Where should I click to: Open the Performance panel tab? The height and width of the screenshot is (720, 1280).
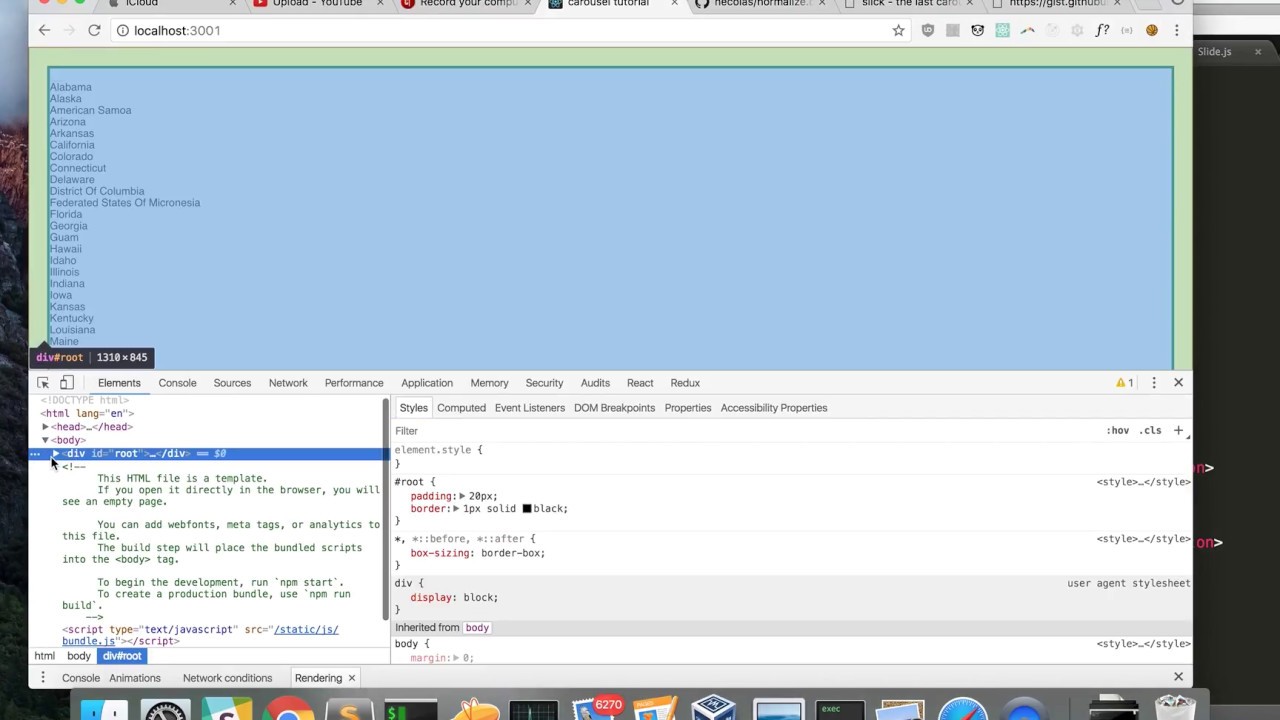coord(354,383)
